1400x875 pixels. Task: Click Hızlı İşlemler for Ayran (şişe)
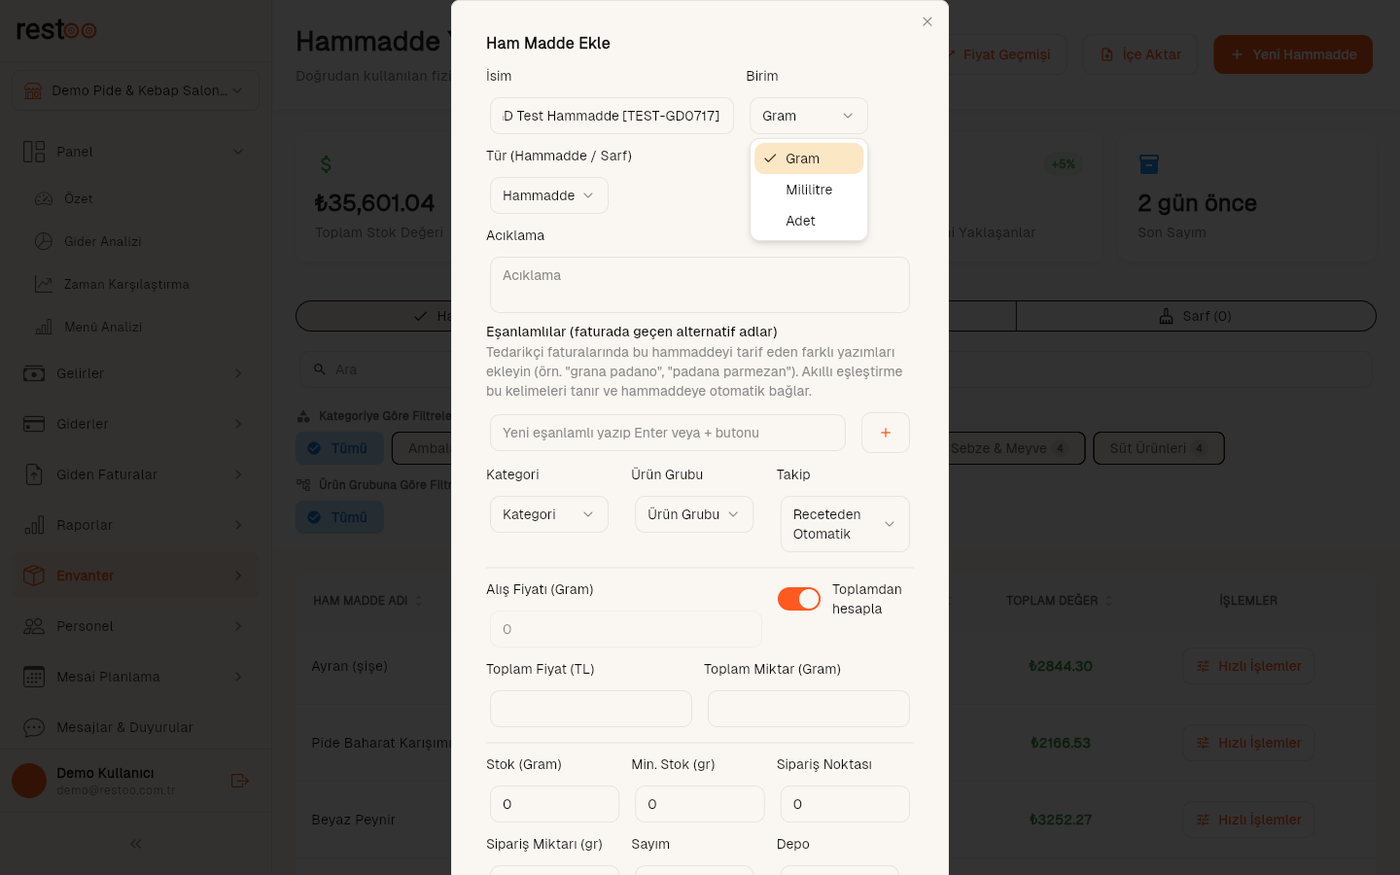click(x=1249, y=666)
